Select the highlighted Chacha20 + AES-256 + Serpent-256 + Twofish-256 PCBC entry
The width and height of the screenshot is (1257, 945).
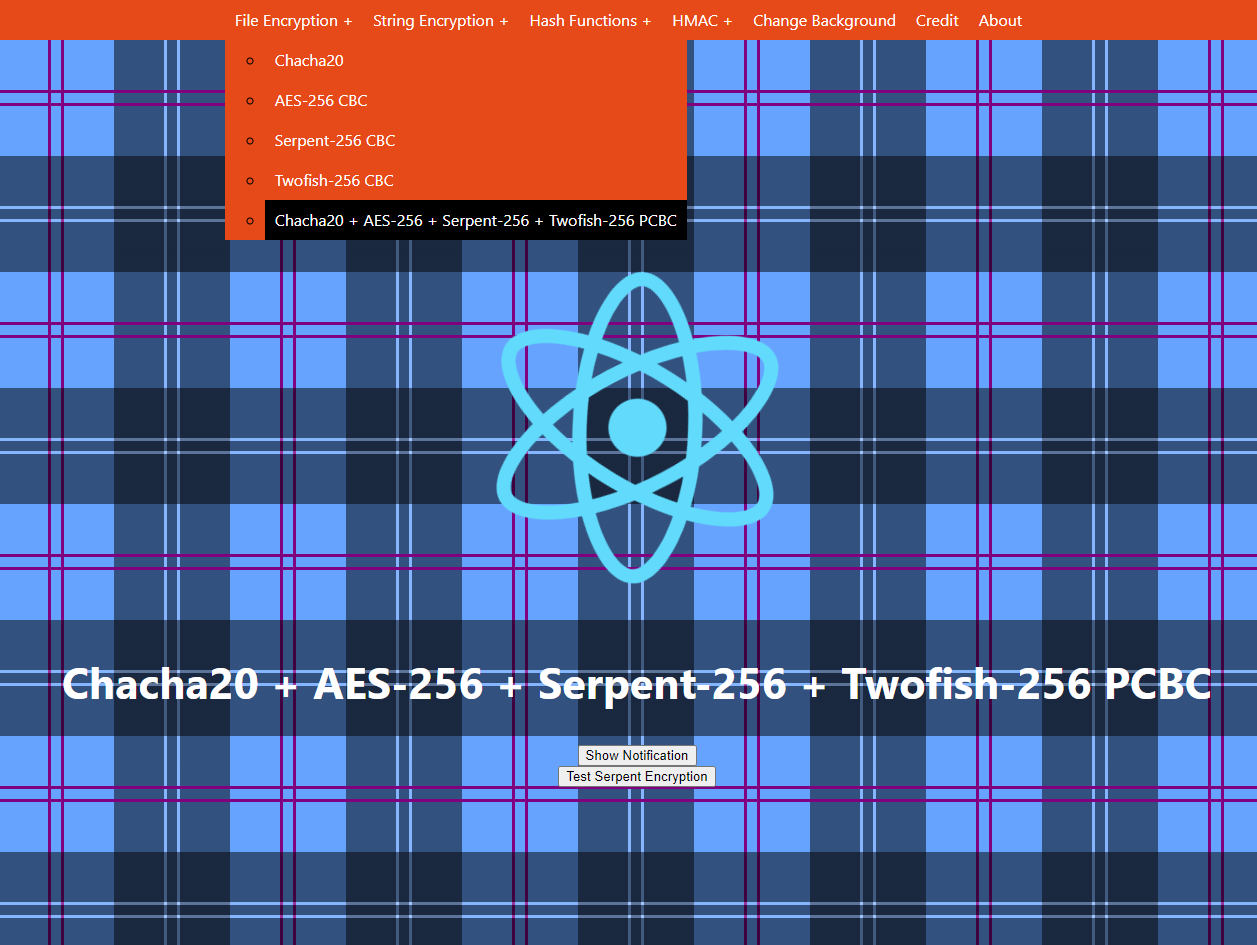tap(476, 220)
